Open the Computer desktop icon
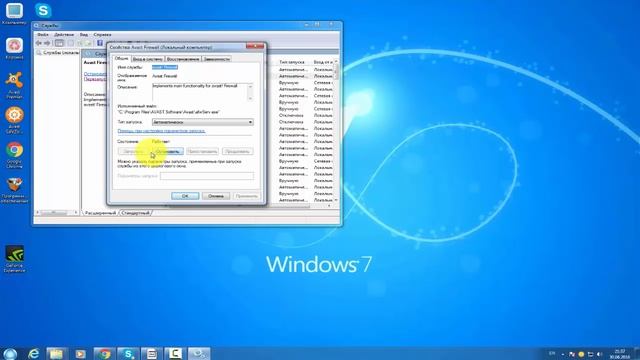The width and height of the screenshot is (640, 360). 14,13
